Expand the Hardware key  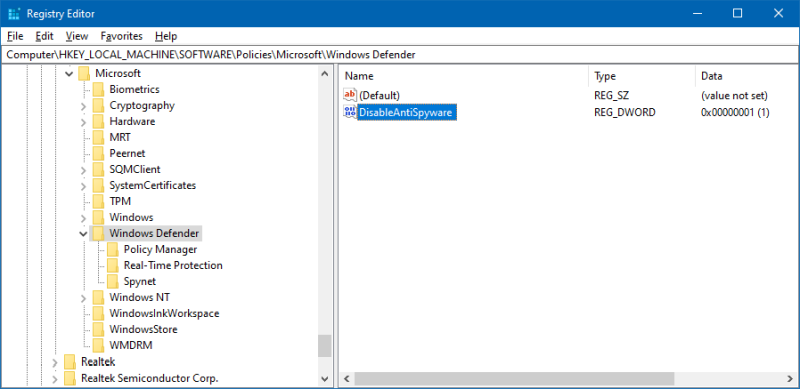pos(84,122)
